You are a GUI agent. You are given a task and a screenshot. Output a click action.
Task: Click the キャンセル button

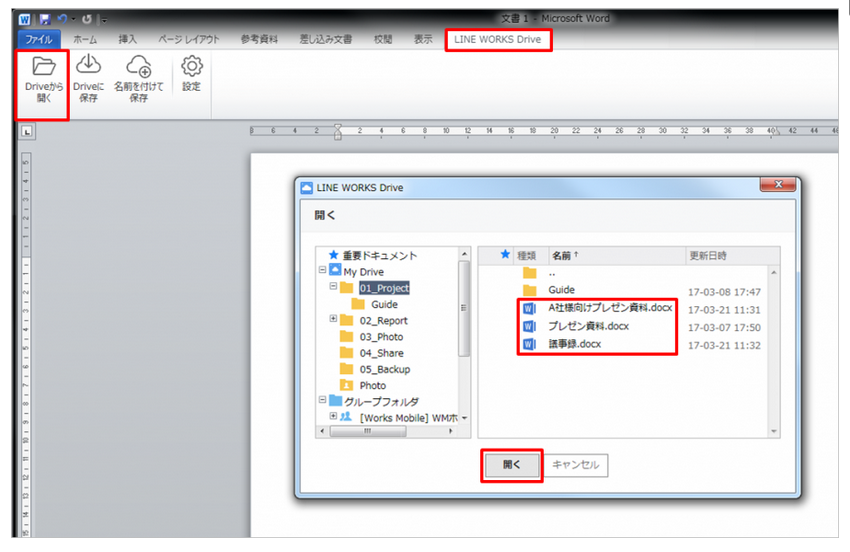point(577,465)
